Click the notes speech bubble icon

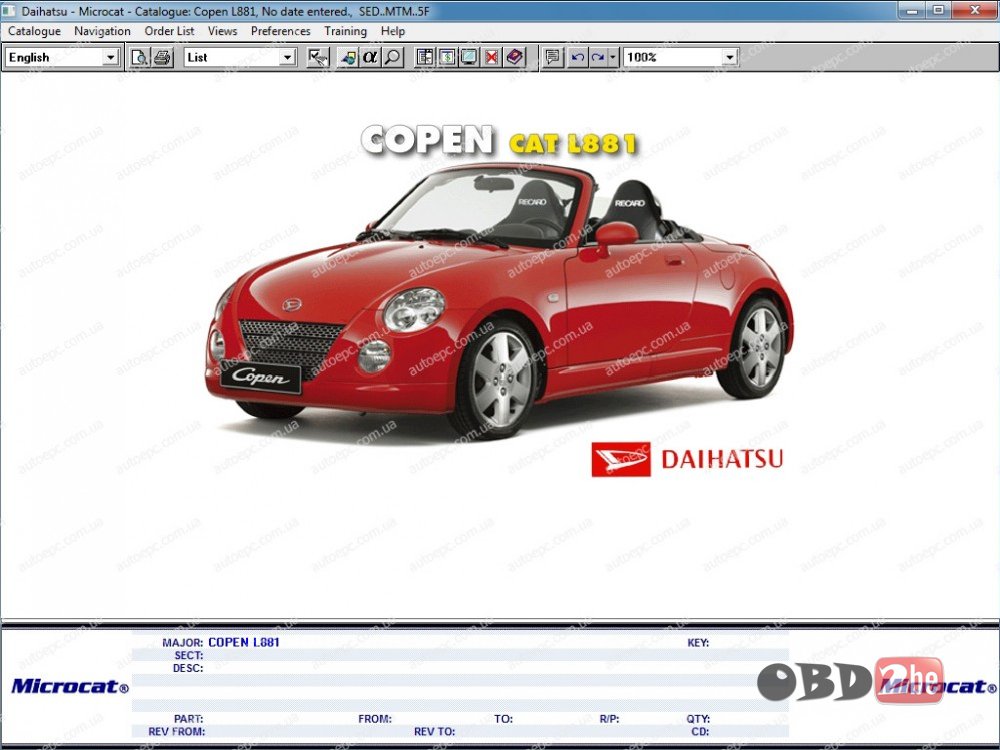[553, 57]
